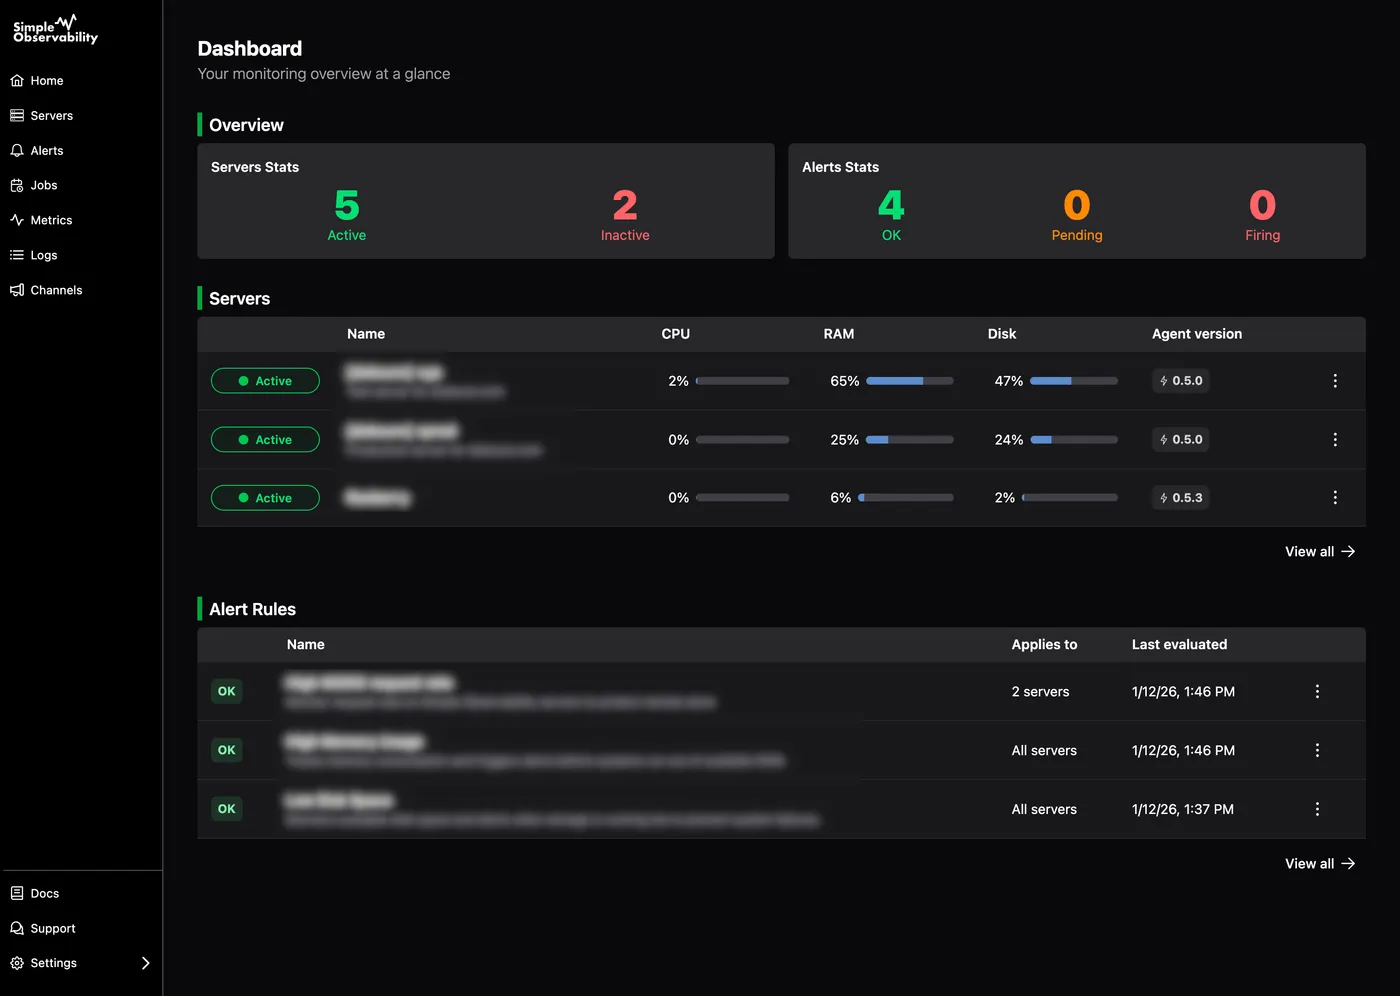Click the OK badge on the Low Disk Space rule
The image size is (1400, 996).
(x=226, y=809)
